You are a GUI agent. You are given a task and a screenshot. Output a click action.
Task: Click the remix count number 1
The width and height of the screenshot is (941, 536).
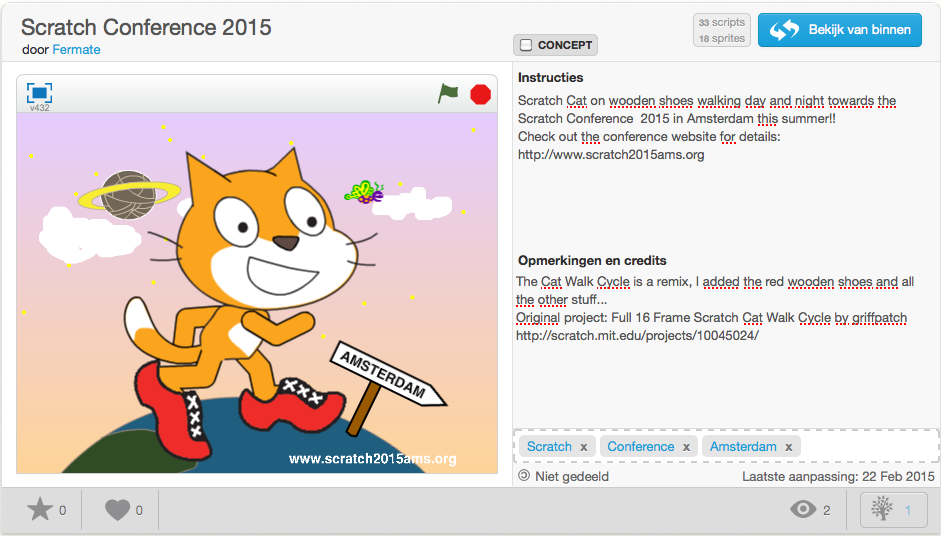[x=908, y=510]
